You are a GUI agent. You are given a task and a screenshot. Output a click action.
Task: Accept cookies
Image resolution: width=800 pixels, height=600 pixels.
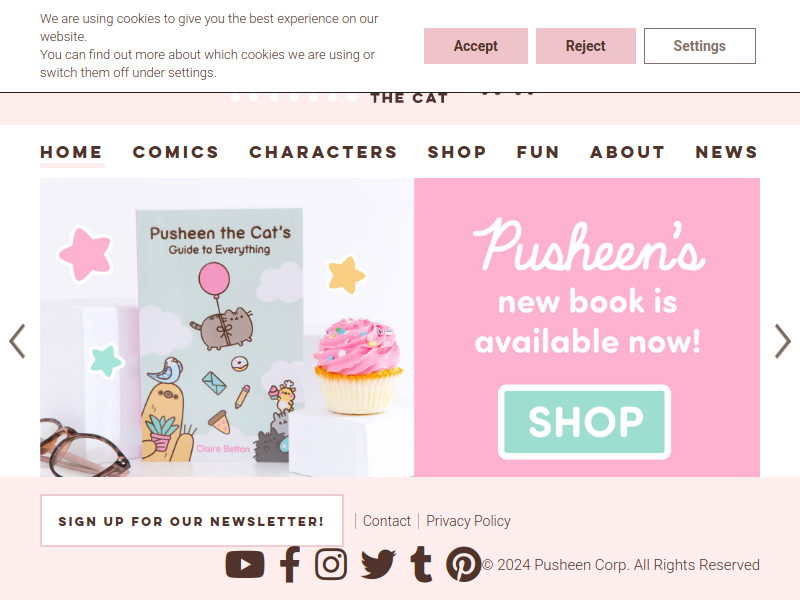pos(476,46)
